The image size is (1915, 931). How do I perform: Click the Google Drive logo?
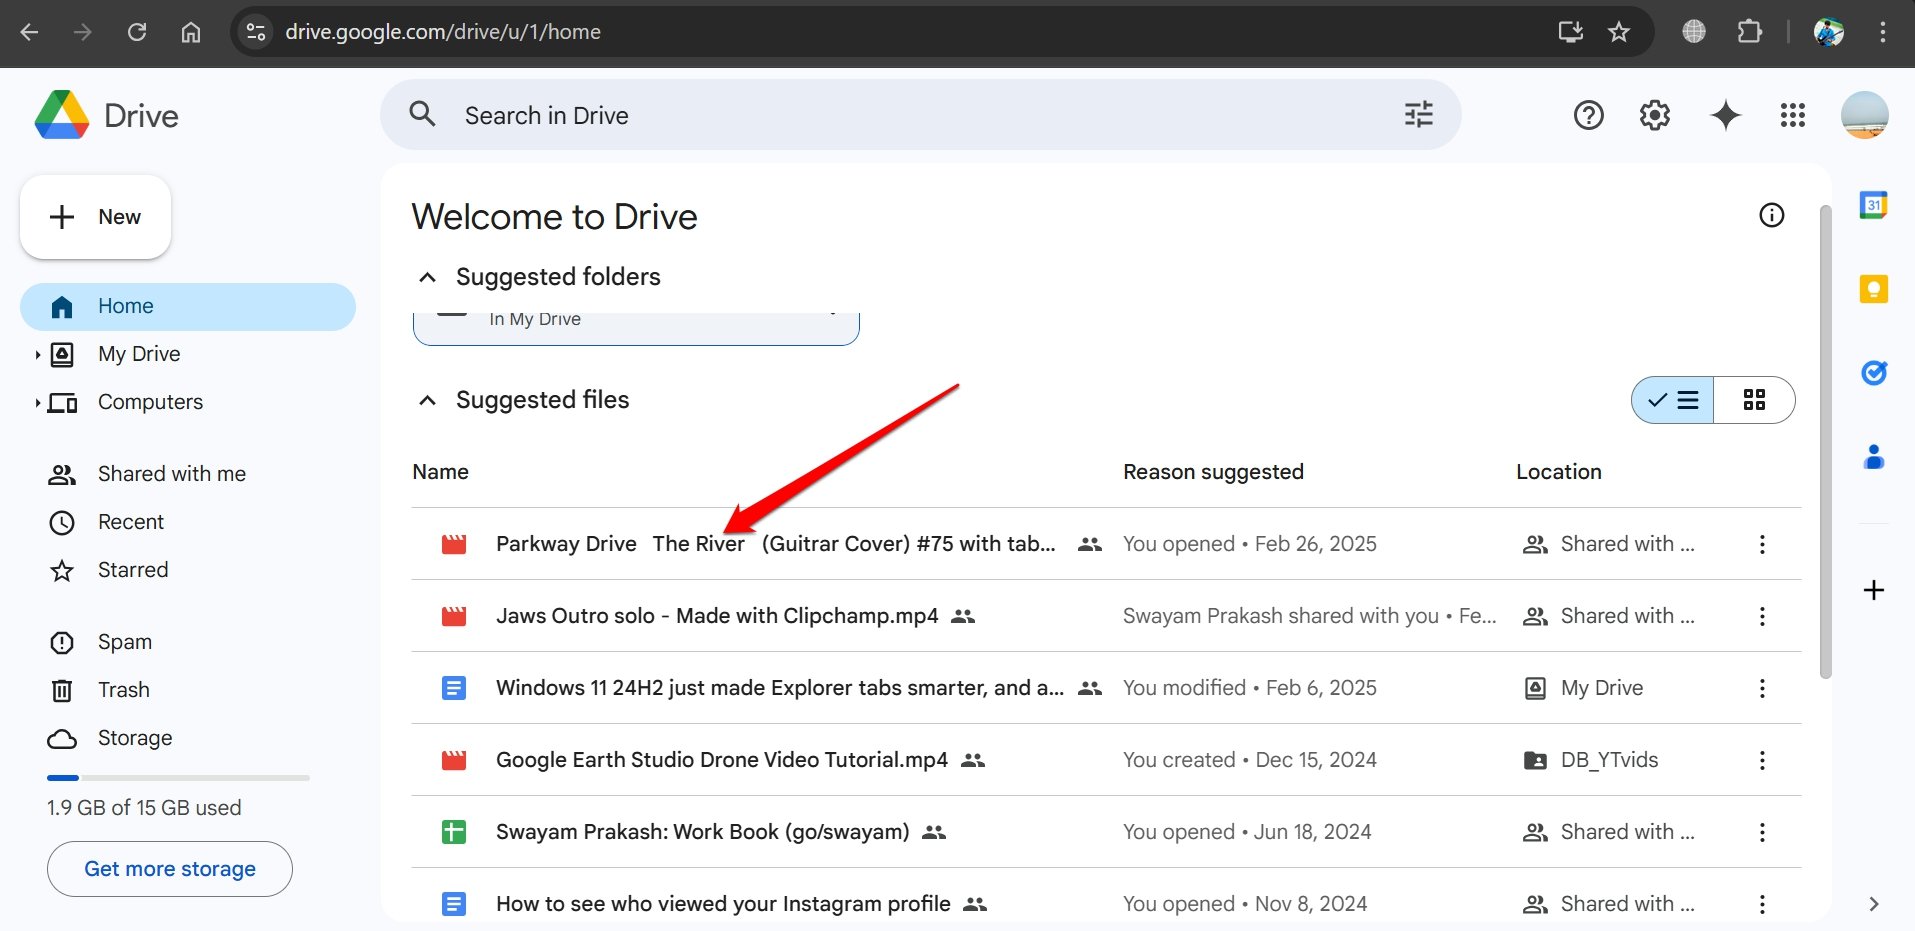62,115
